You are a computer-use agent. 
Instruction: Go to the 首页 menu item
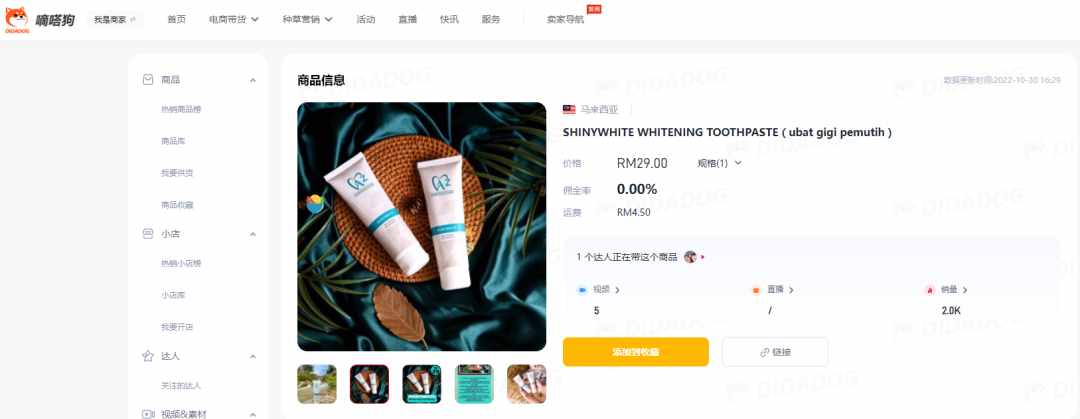(176, 19)
